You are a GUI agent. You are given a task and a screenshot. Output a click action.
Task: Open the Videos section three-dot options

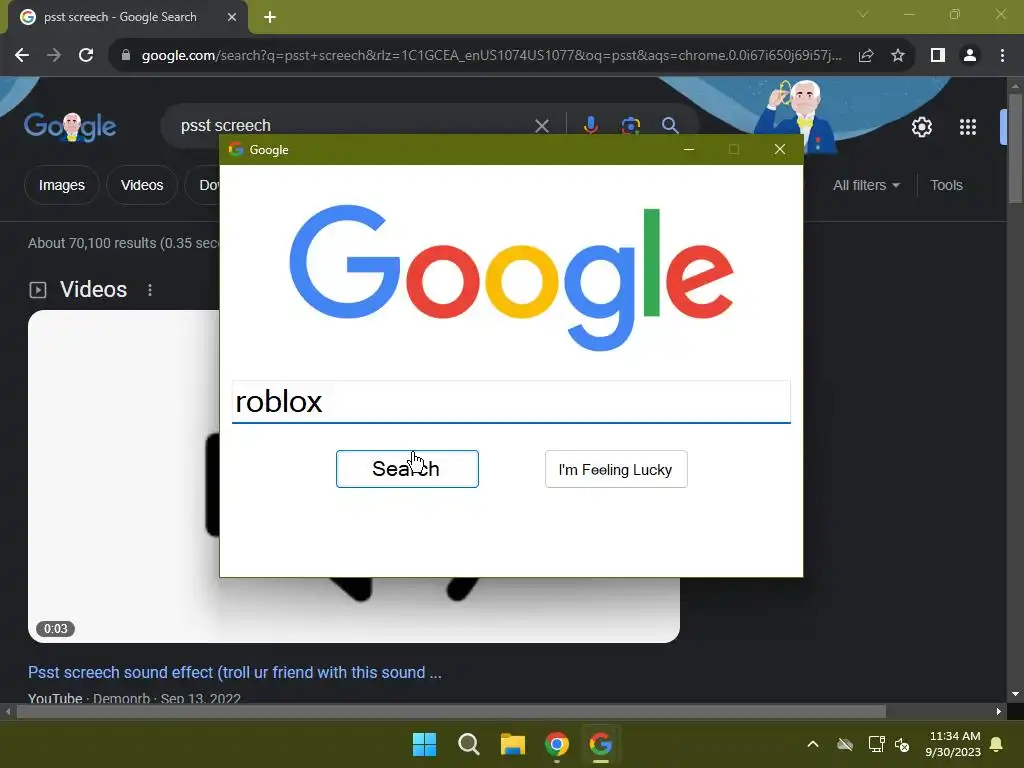150,290
